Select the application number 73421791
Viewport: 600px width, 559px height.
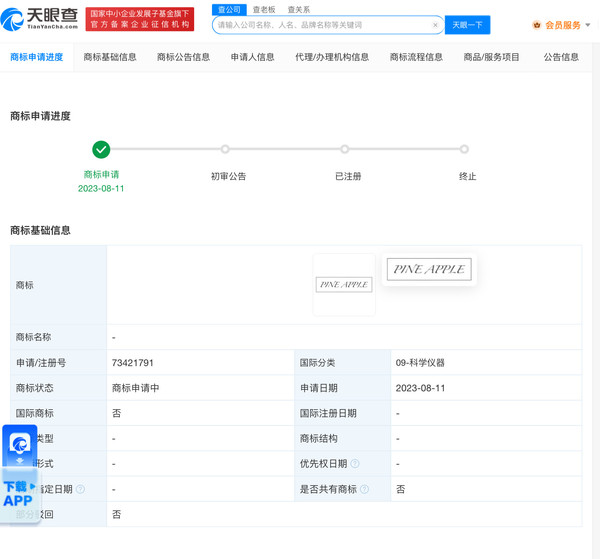coord(132,363)
